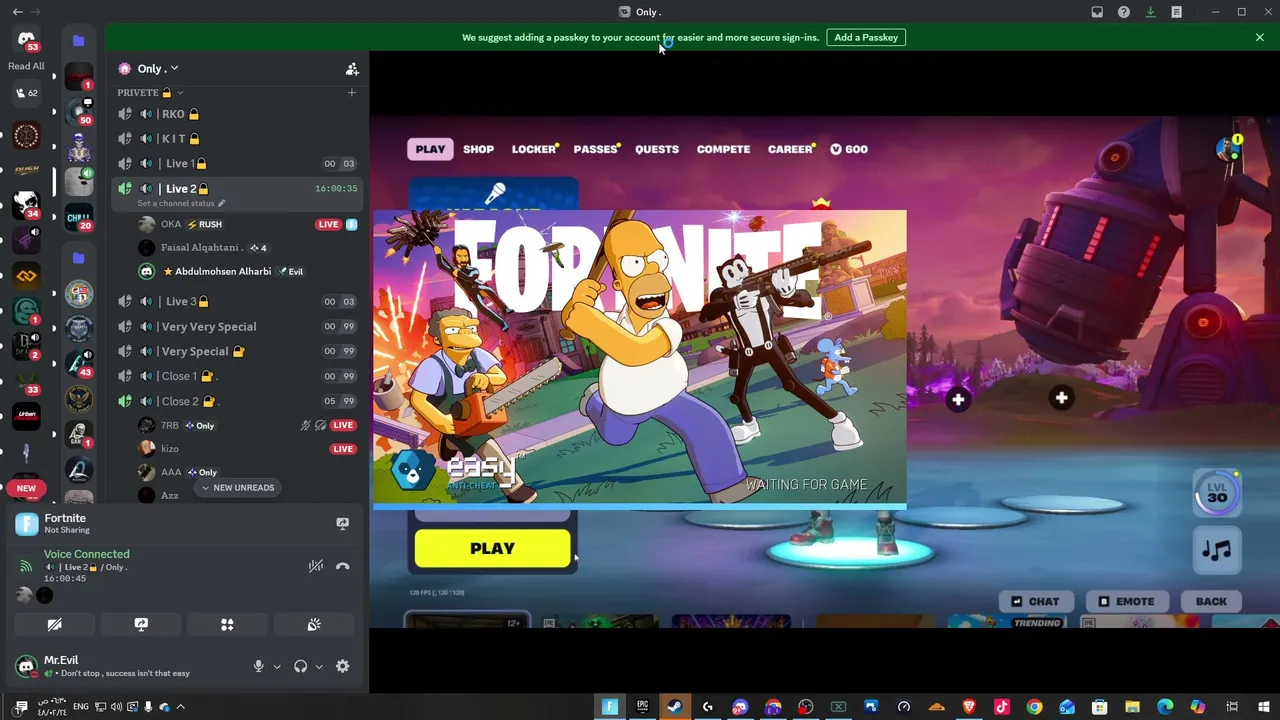This screenshot has height=720, width=1280.
Task: Join the Close 1 voice channel
Action: 238,376
